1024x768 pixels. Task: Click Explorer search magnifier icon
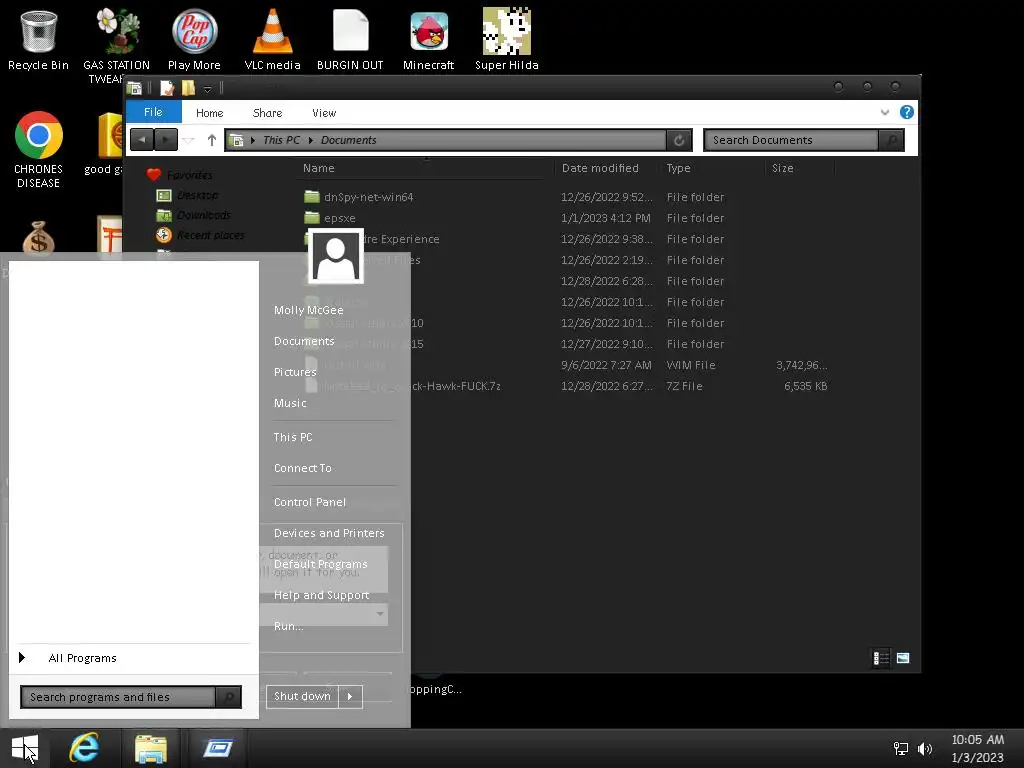coord(891,140)
